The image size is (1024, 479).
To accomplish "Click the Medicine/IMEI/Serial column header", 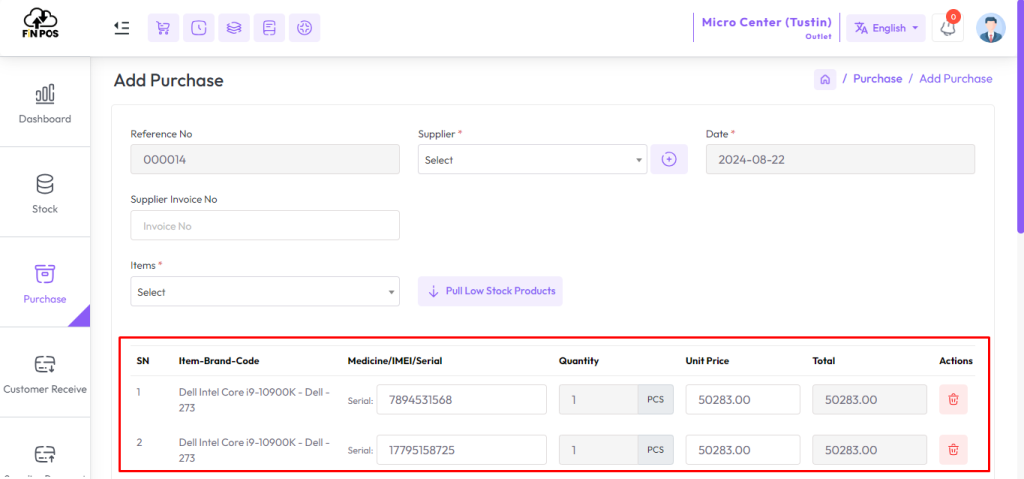I will (395, 361).
